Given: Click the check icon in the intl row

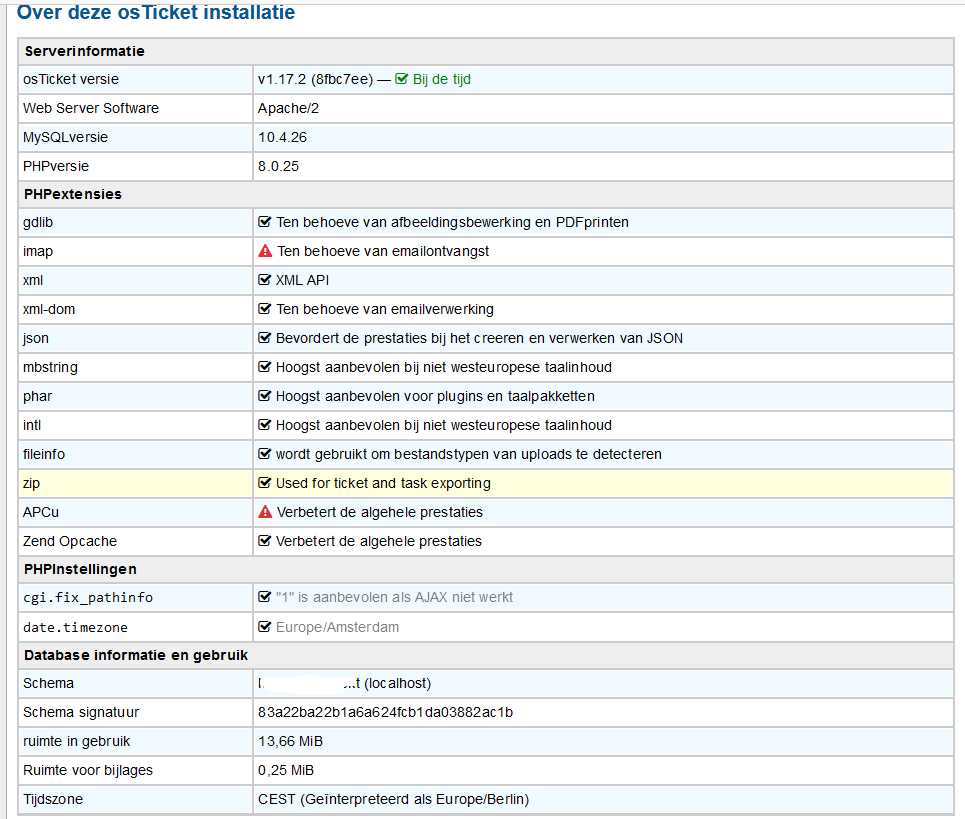Looking at the screenshot, I should [265, 425].
